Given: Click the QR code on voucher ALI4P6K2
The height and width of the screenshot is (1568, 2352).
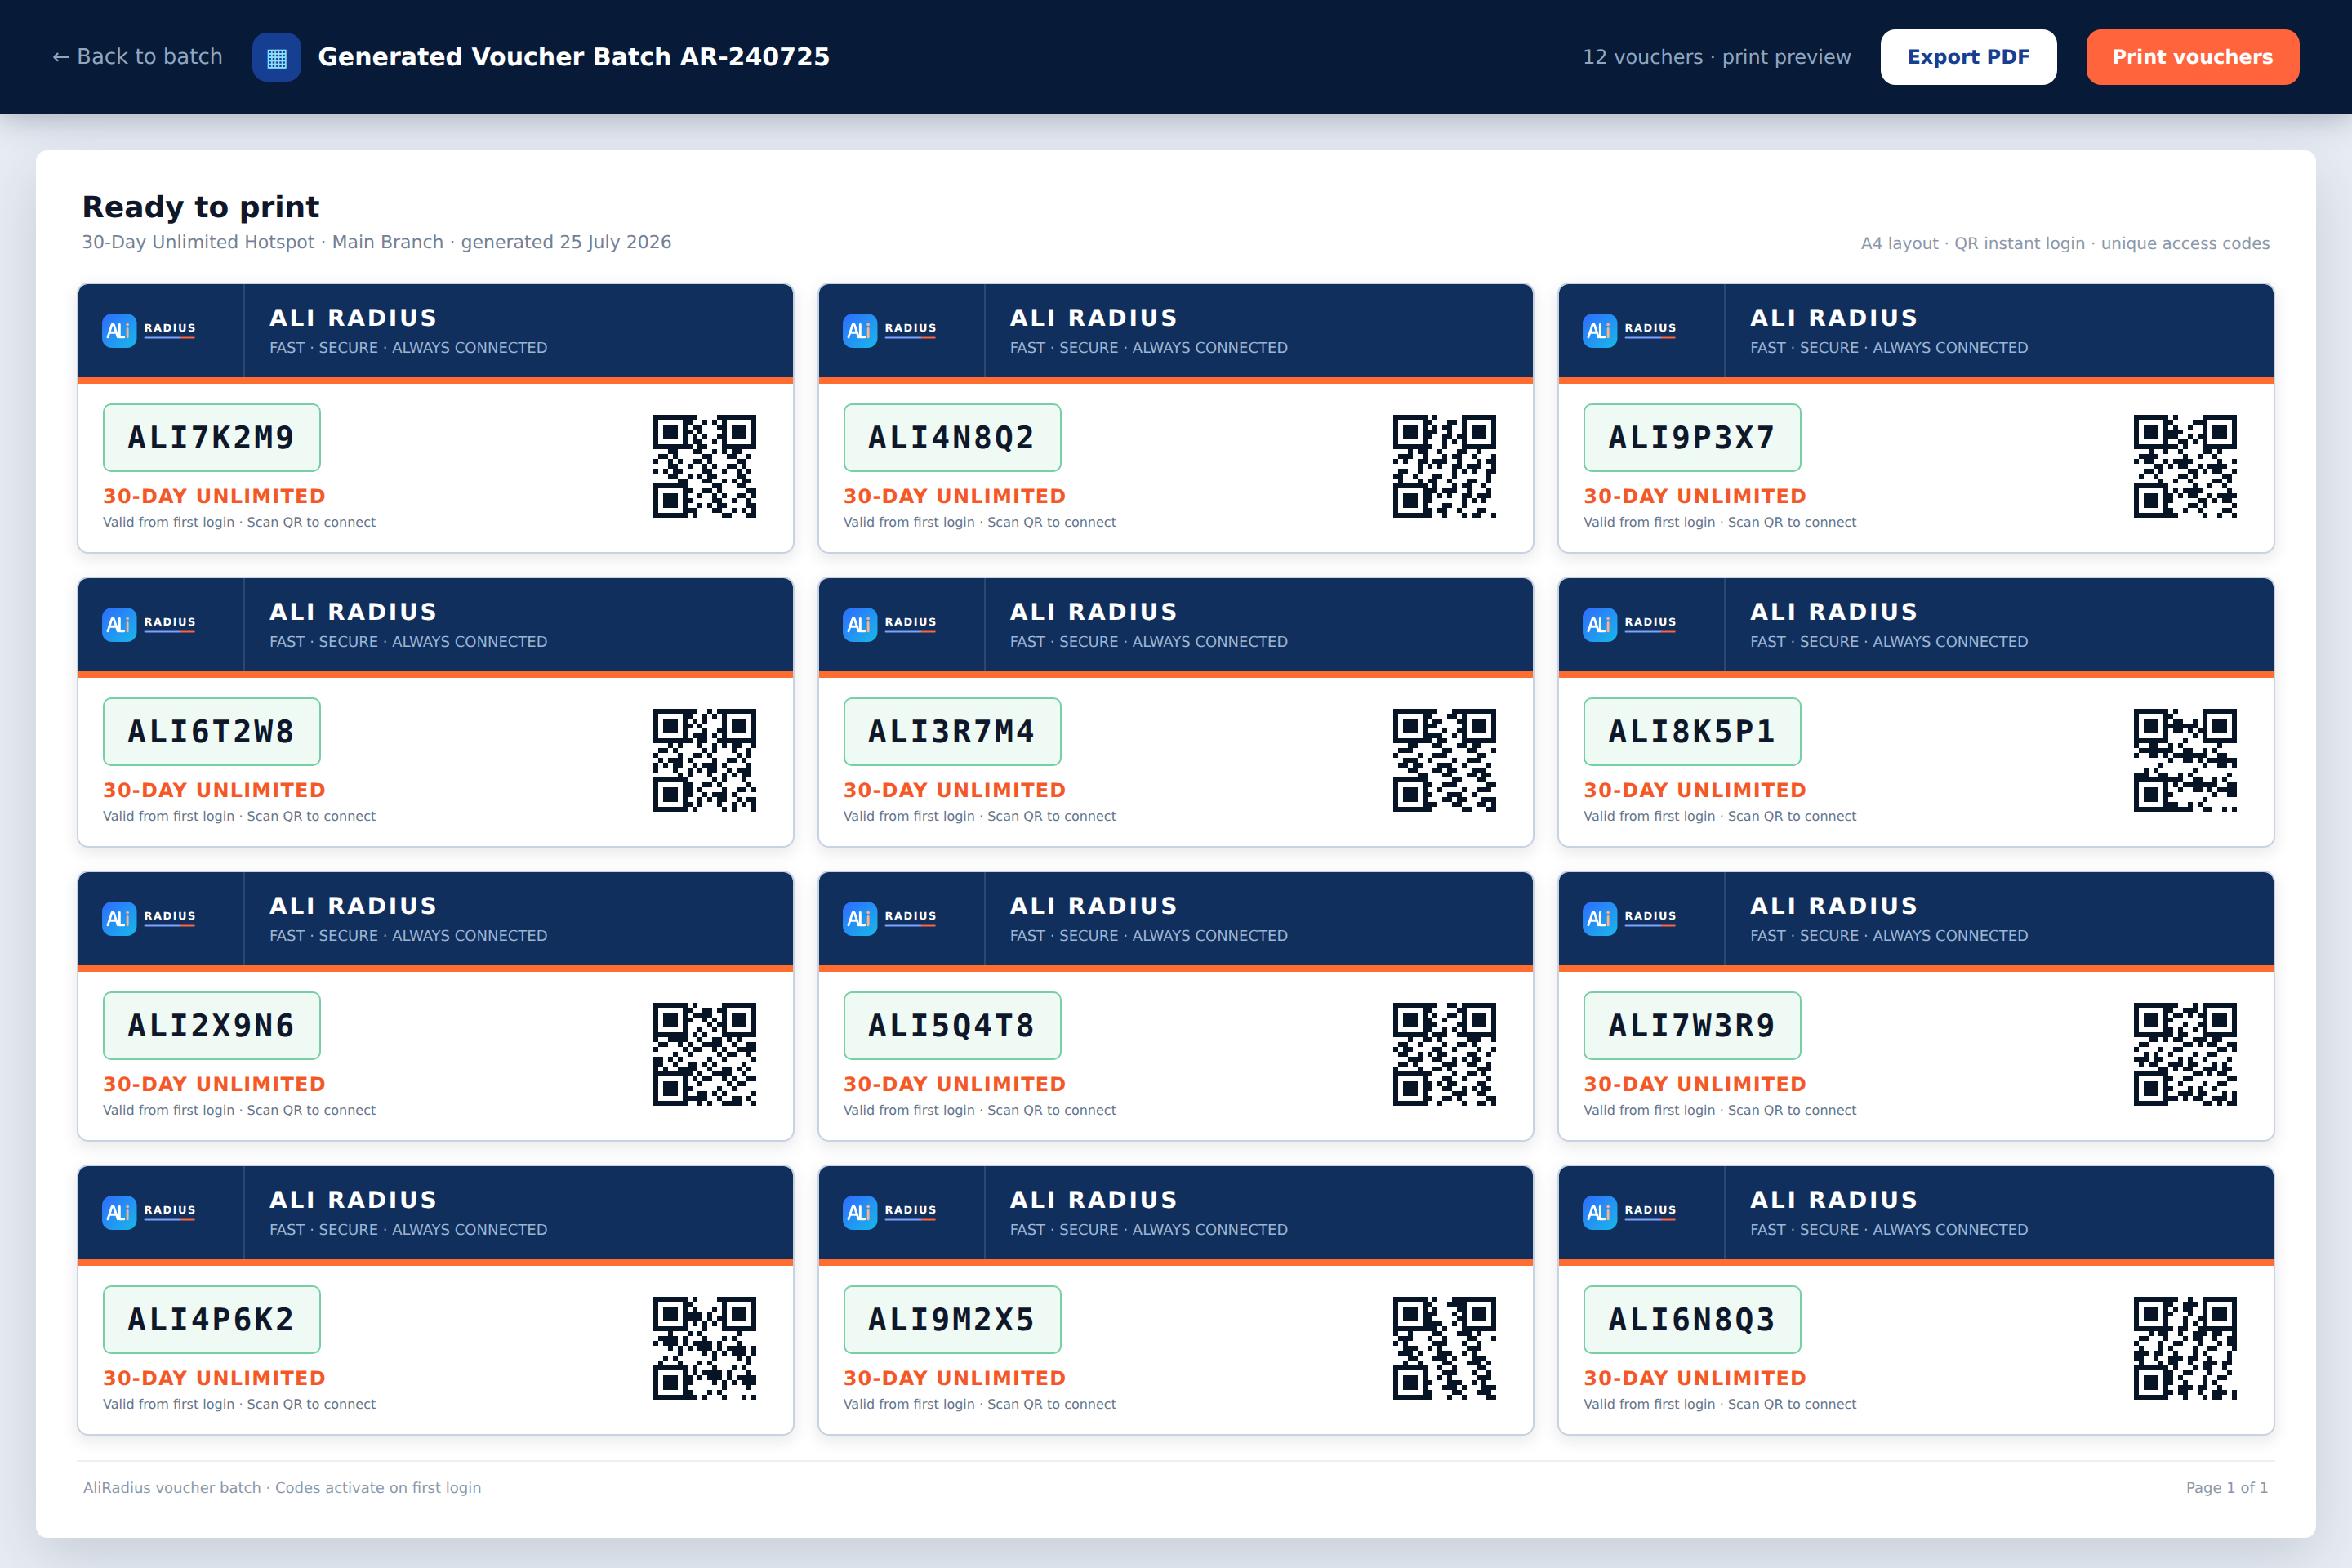Looking at the screenshot, I should tap(705, 1348).
